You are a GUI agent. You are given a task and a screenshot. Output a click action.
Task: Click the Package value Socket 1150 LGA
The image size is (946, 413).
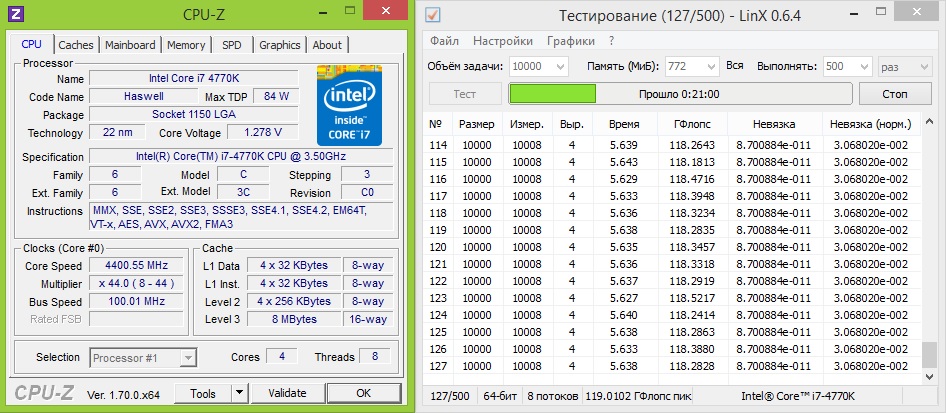pos(194,115)
